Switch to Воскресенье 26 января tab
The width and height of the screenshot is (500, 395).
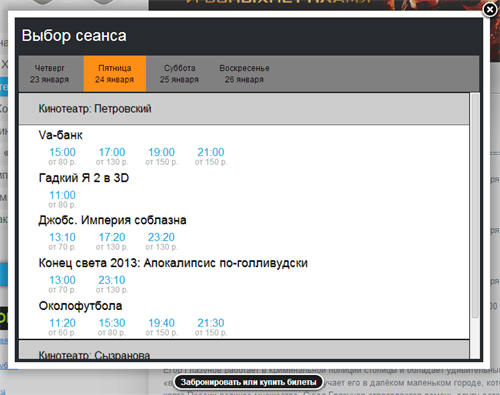tap(244, 74)
